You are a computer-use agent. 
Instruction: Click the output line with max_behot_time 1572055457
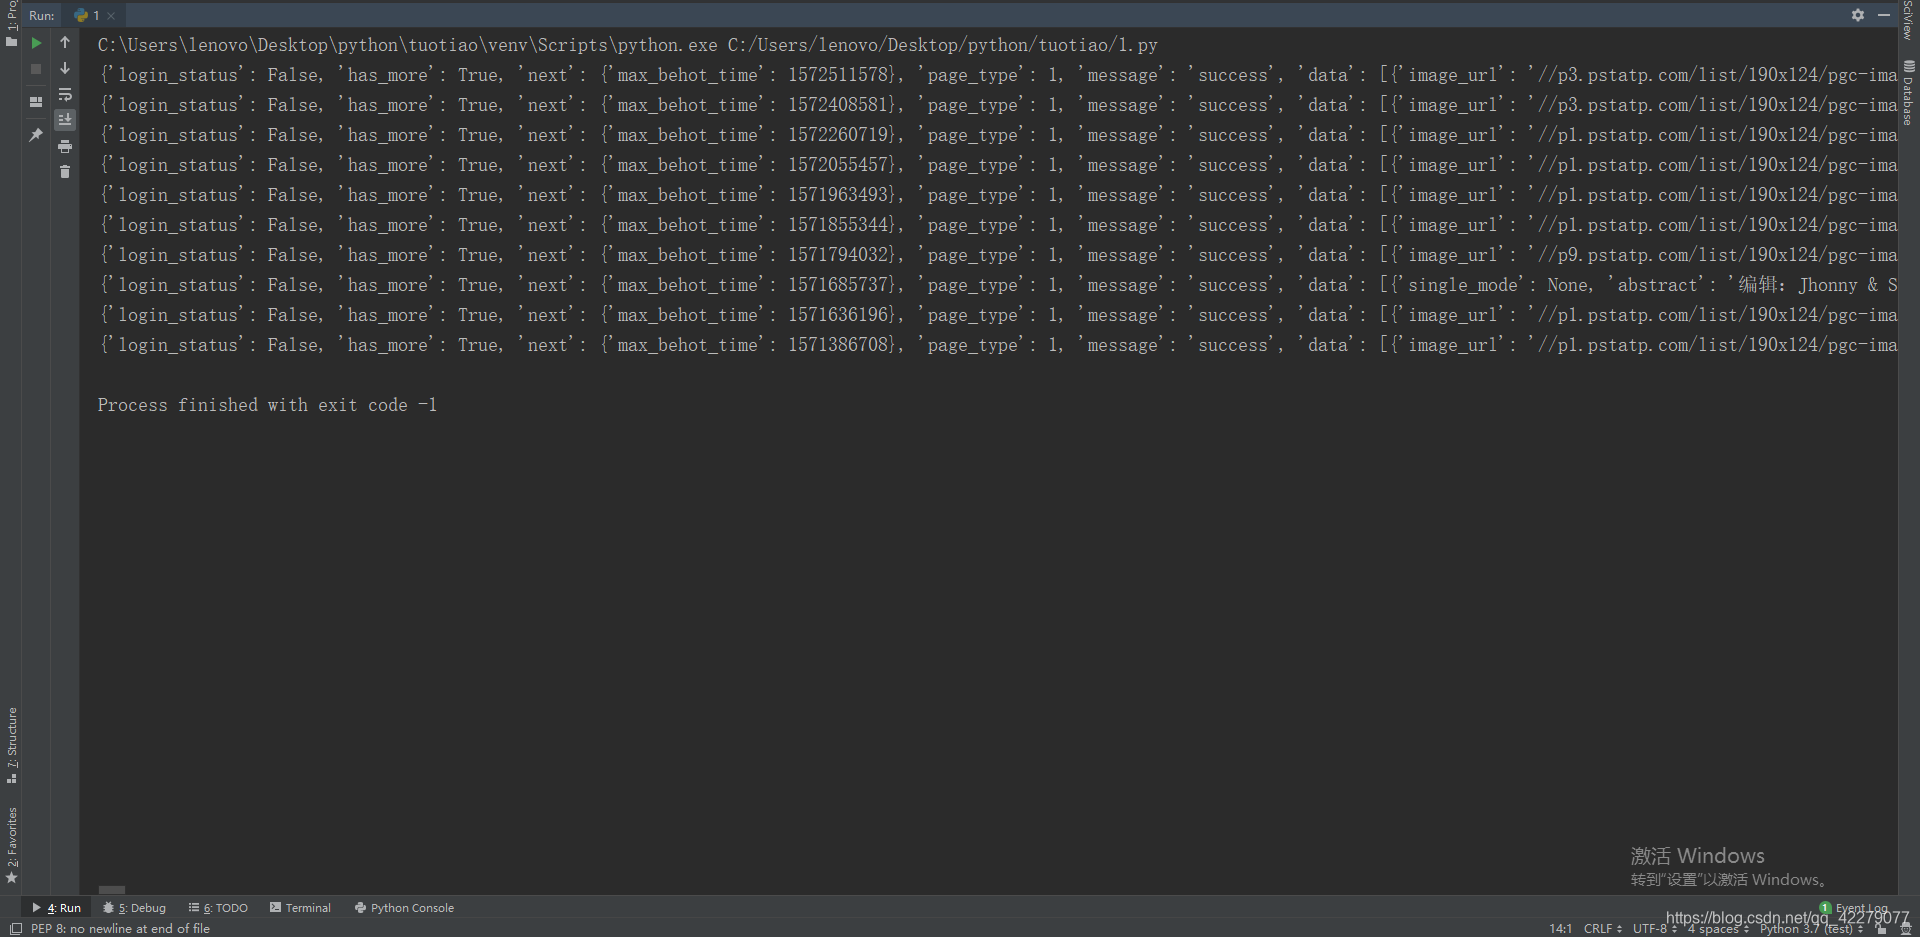click(997, 165)
